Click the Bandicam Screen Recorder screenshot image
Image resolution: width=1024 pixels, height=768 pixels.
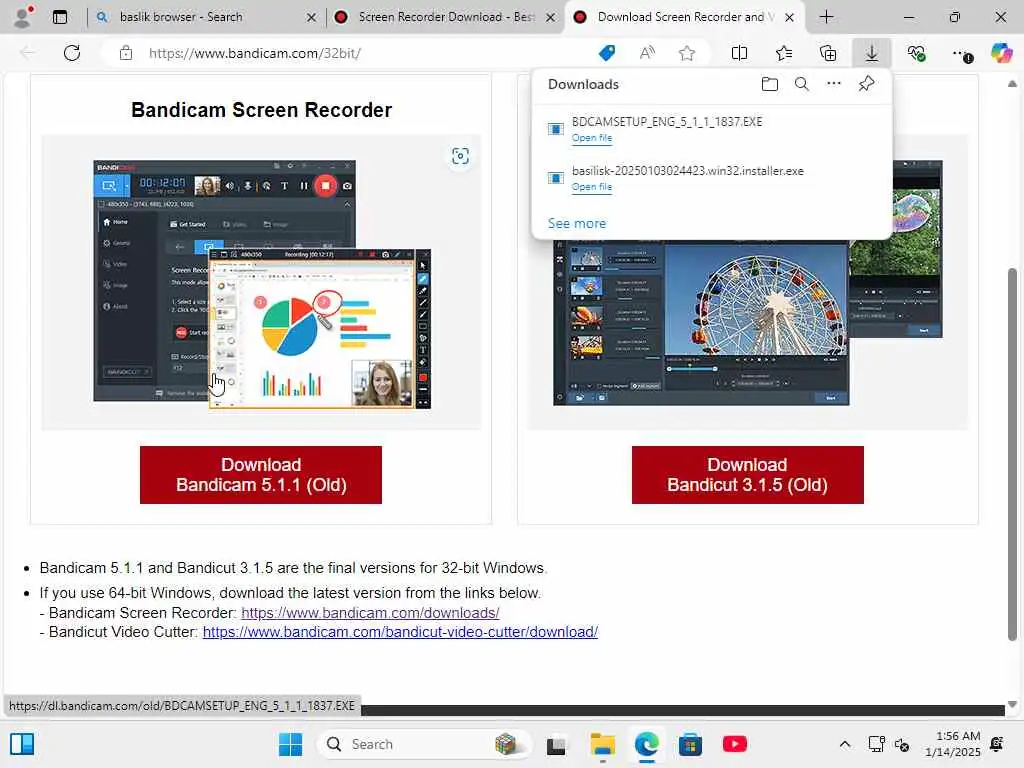point(262,284)
